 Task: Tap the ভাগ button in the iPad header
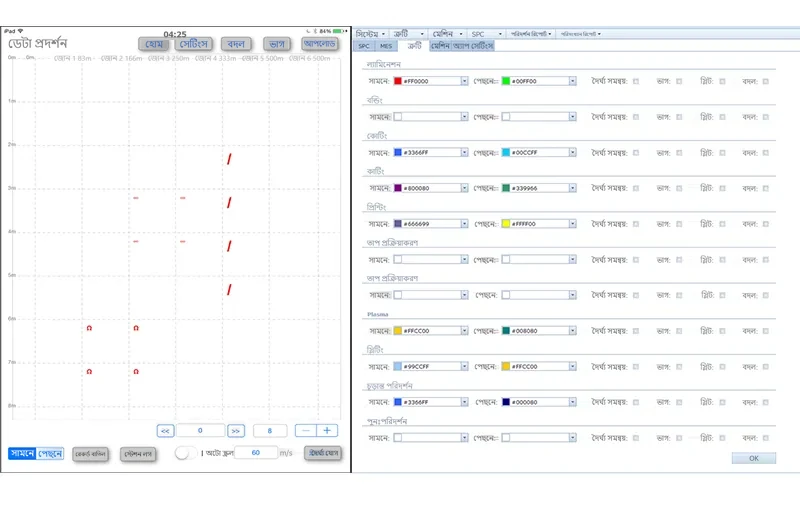[x=277, y=44]
